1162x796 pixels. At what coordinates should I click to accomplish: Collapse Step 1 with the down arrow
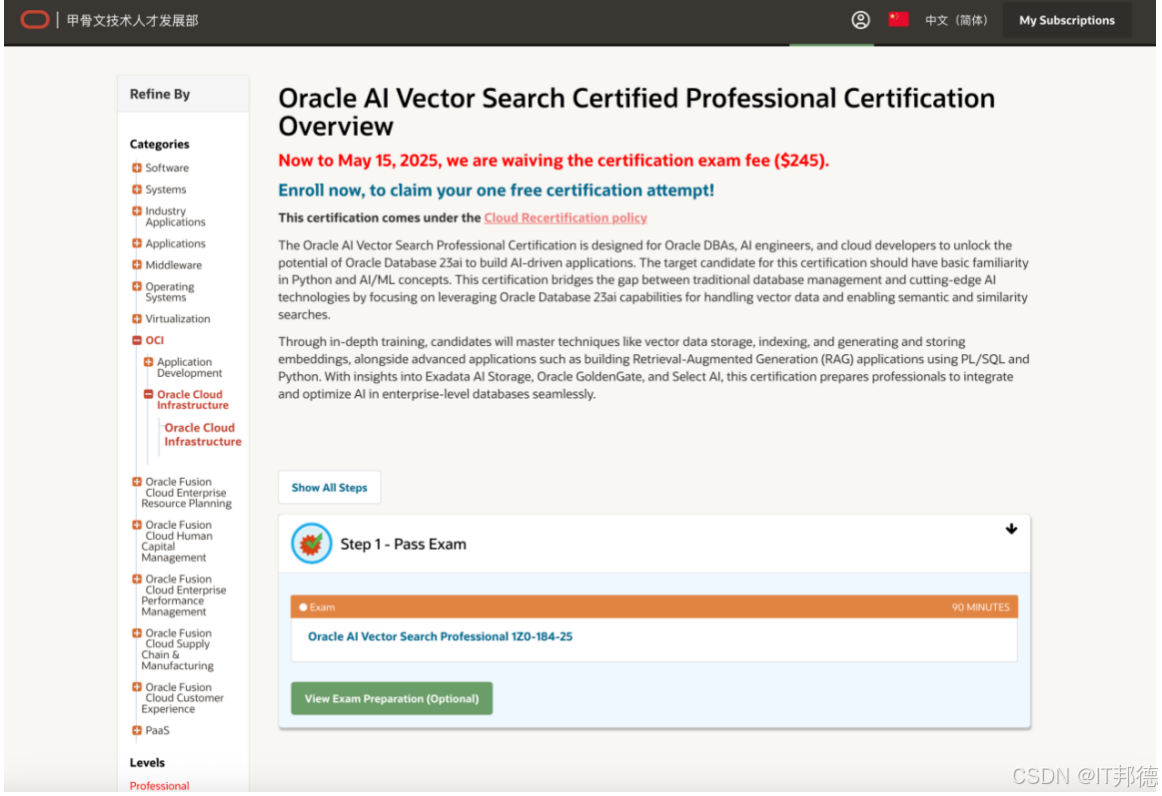(x=1011, y=529)
